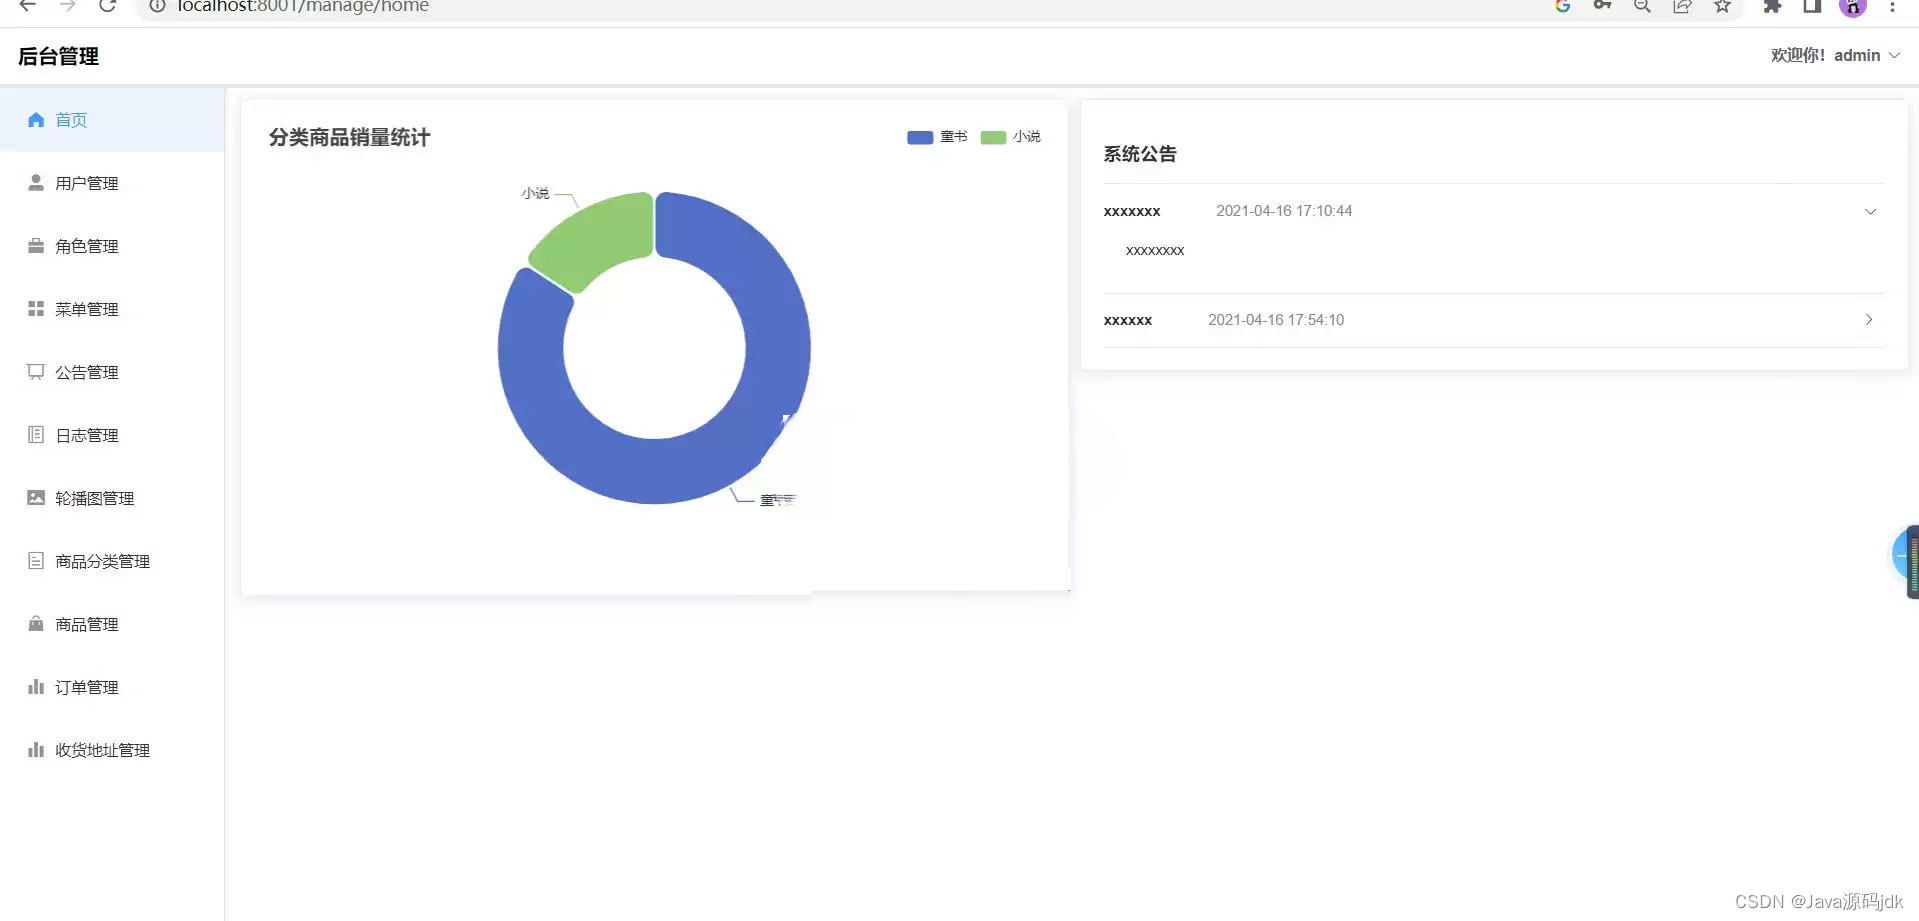
Task: Open the 日志管理 menu item
Action: click(x=112, y=435)
